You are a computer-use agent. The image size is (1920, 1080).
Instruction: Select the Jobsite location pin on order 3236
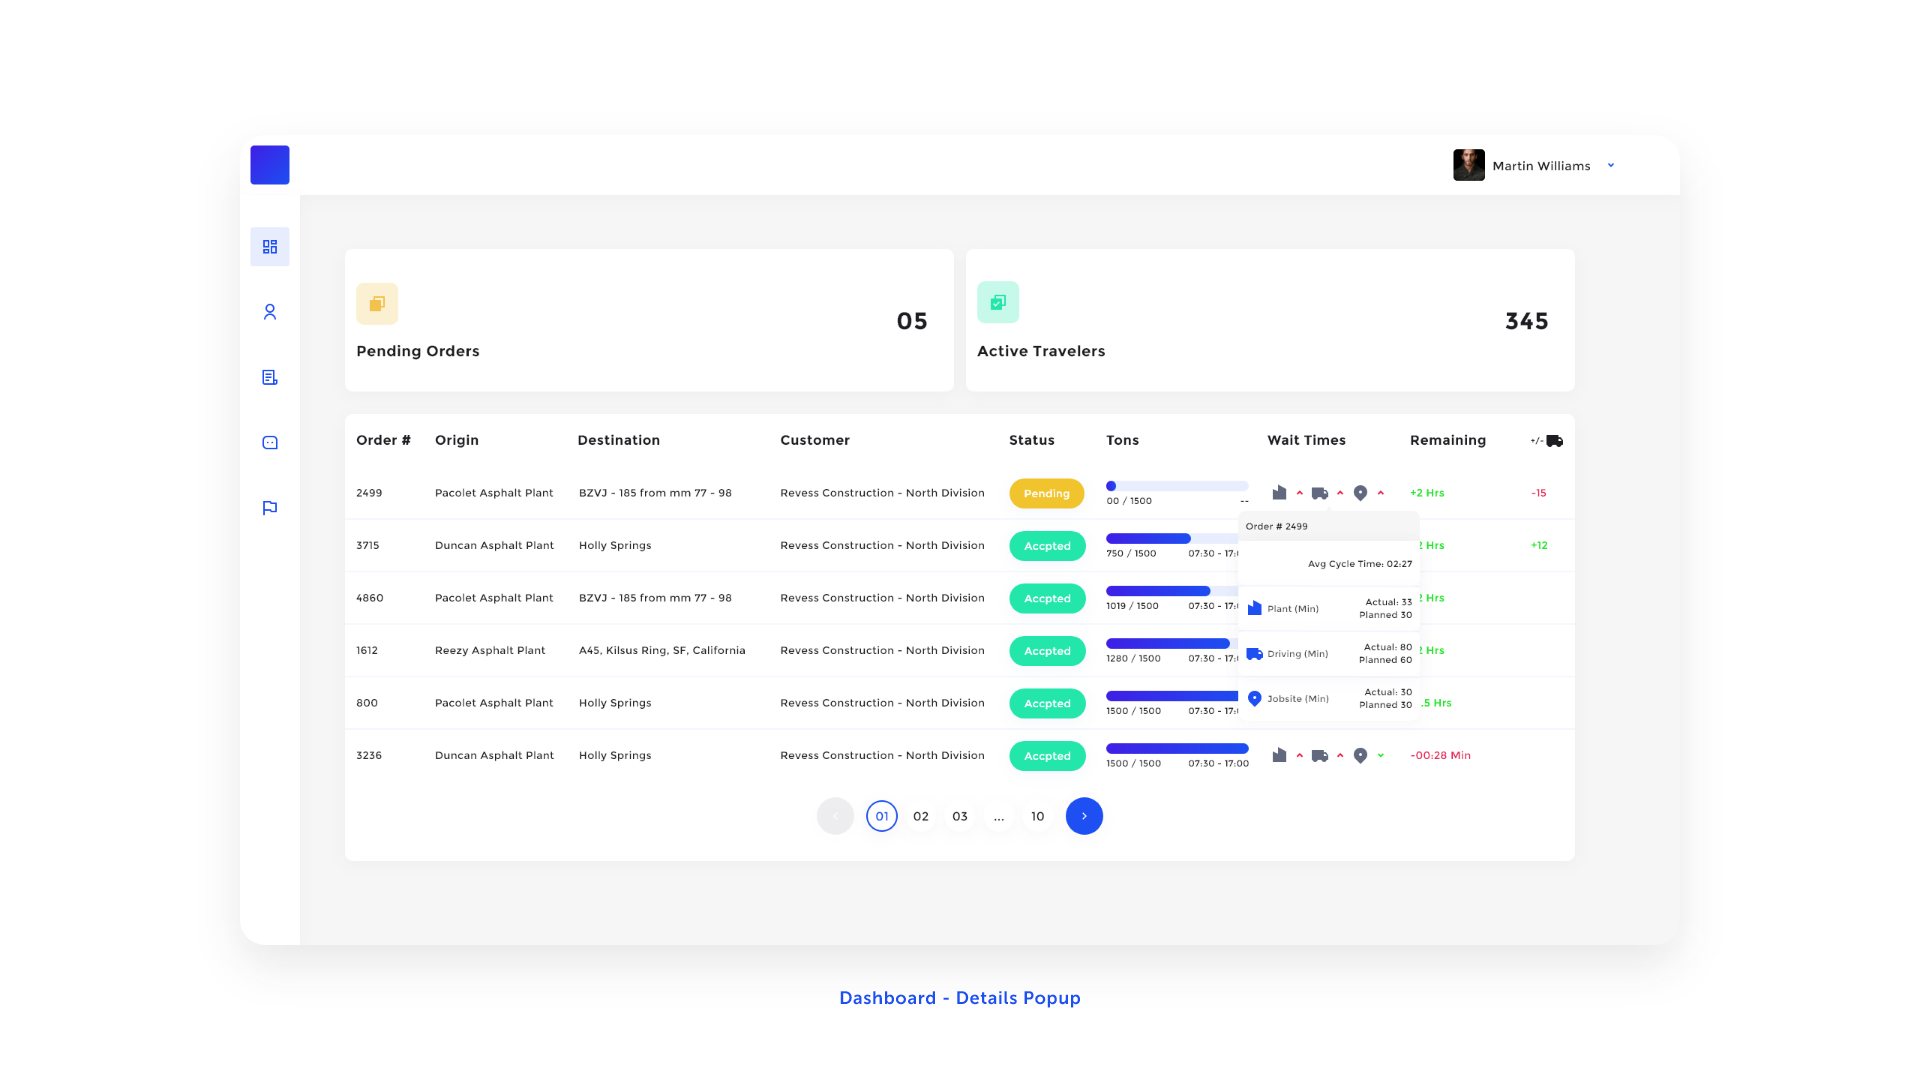1360,756
